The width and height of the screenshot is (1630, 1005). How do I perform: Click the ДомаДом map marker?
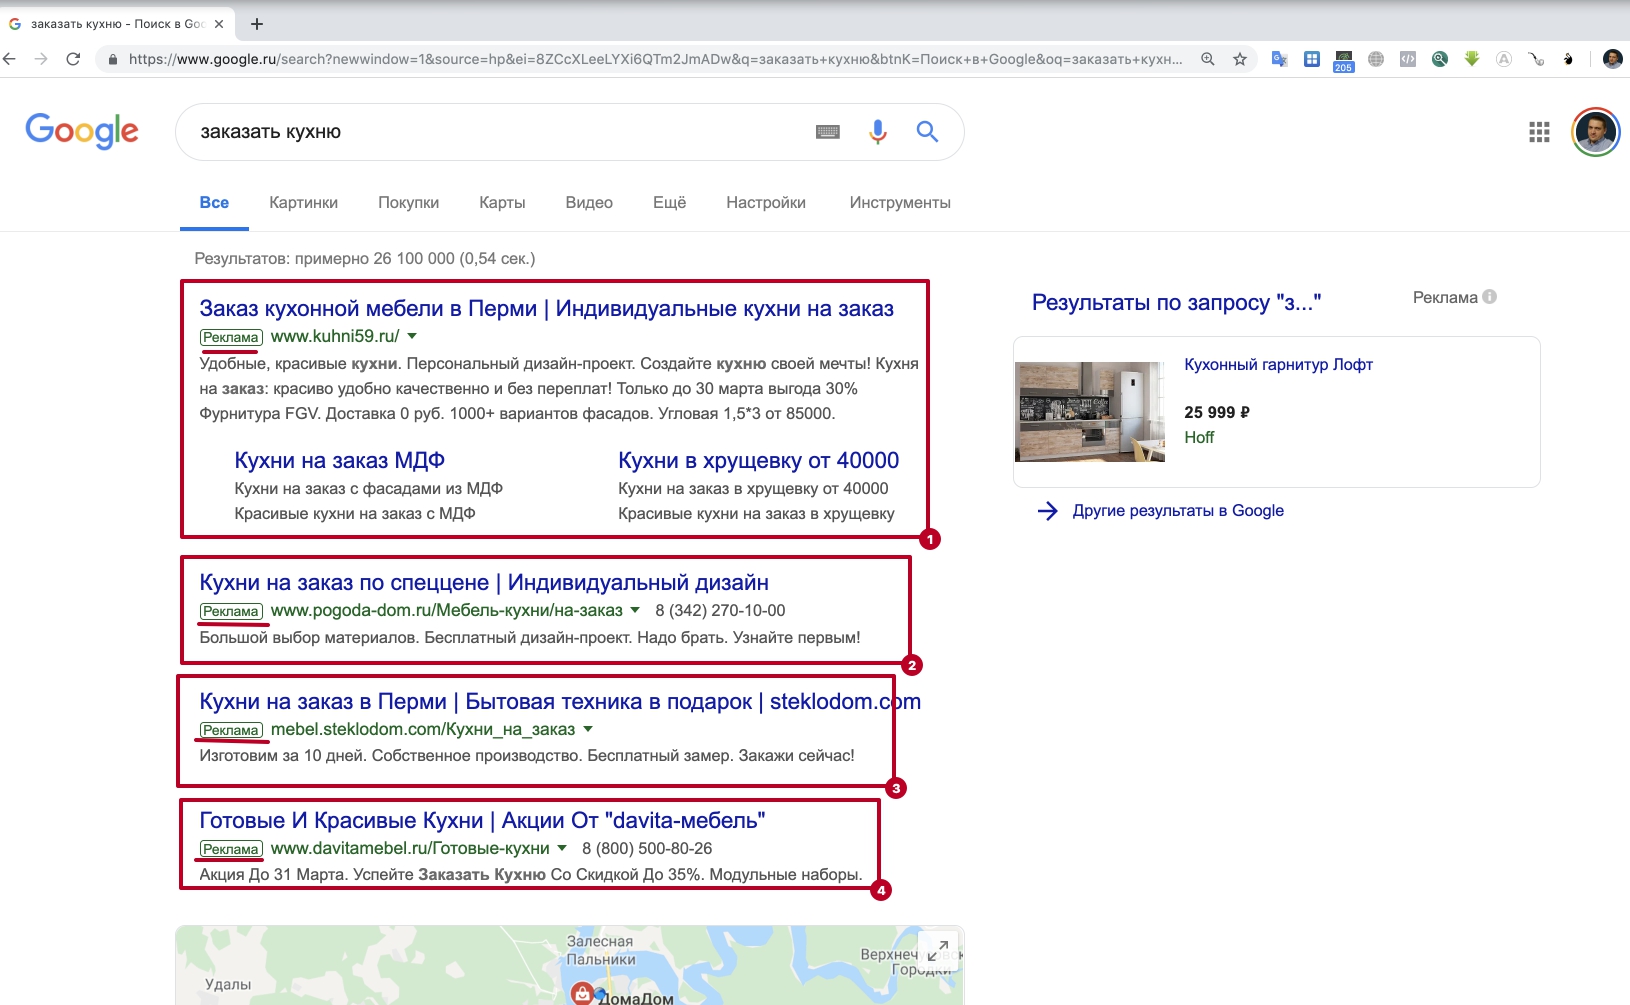point(582,993)
